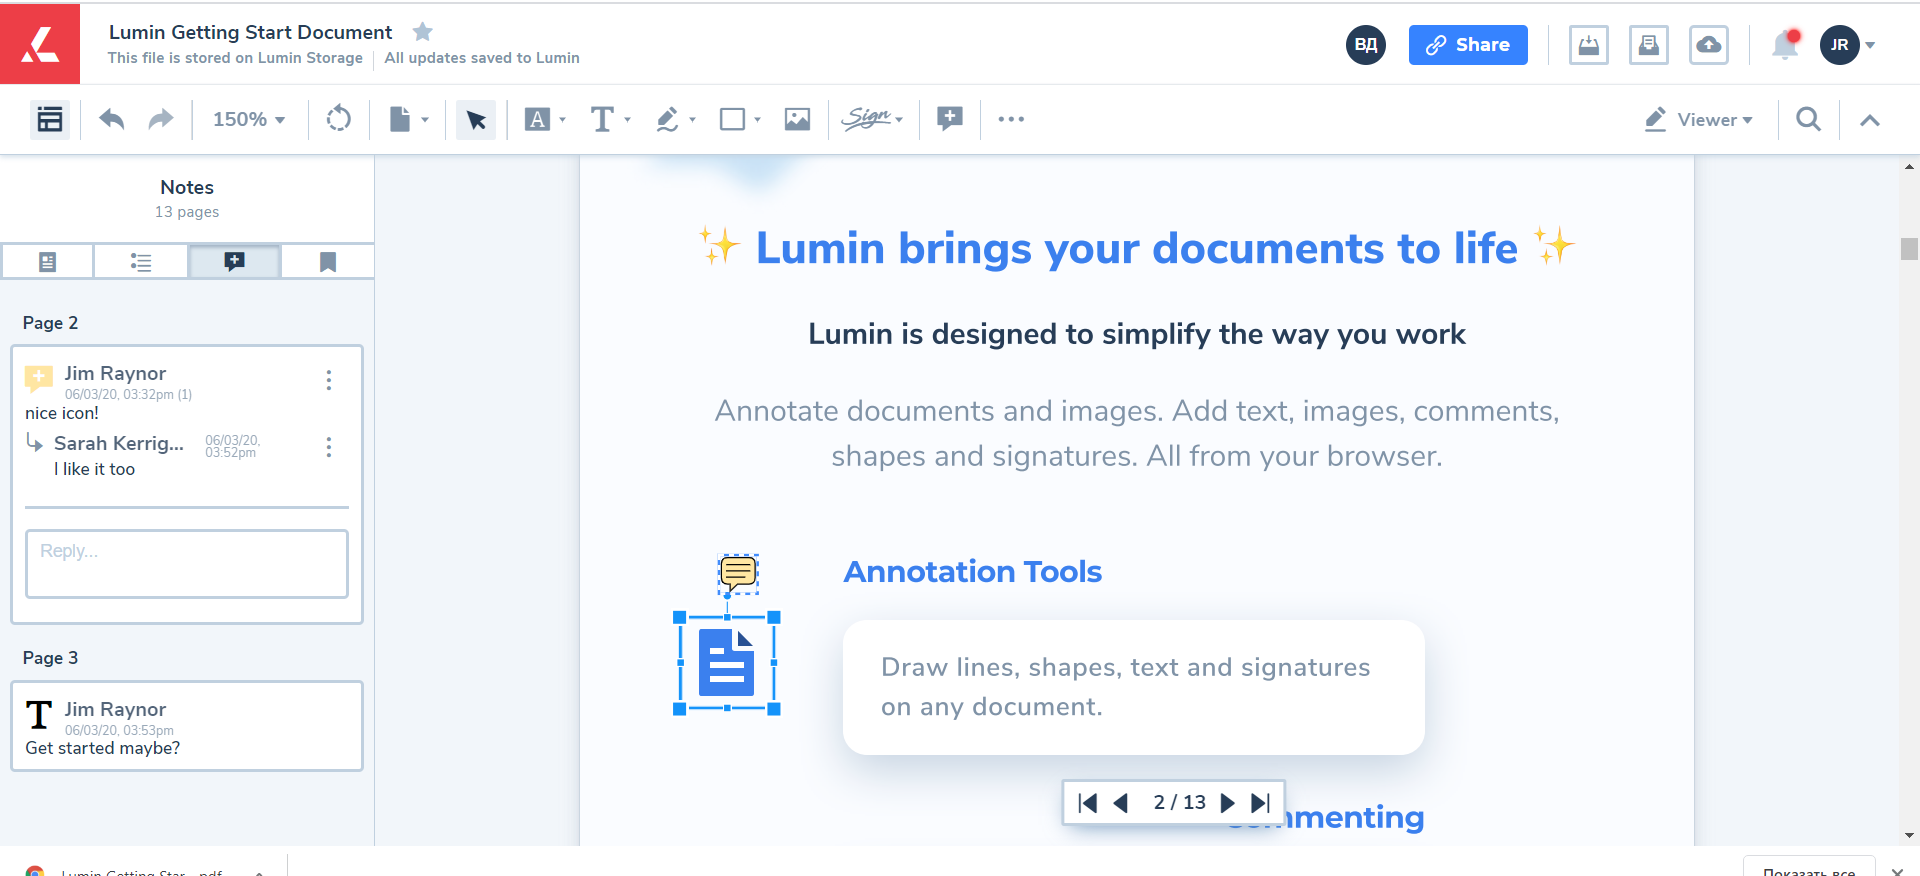Click the scrollbar up arrow

coord(1909,167)
